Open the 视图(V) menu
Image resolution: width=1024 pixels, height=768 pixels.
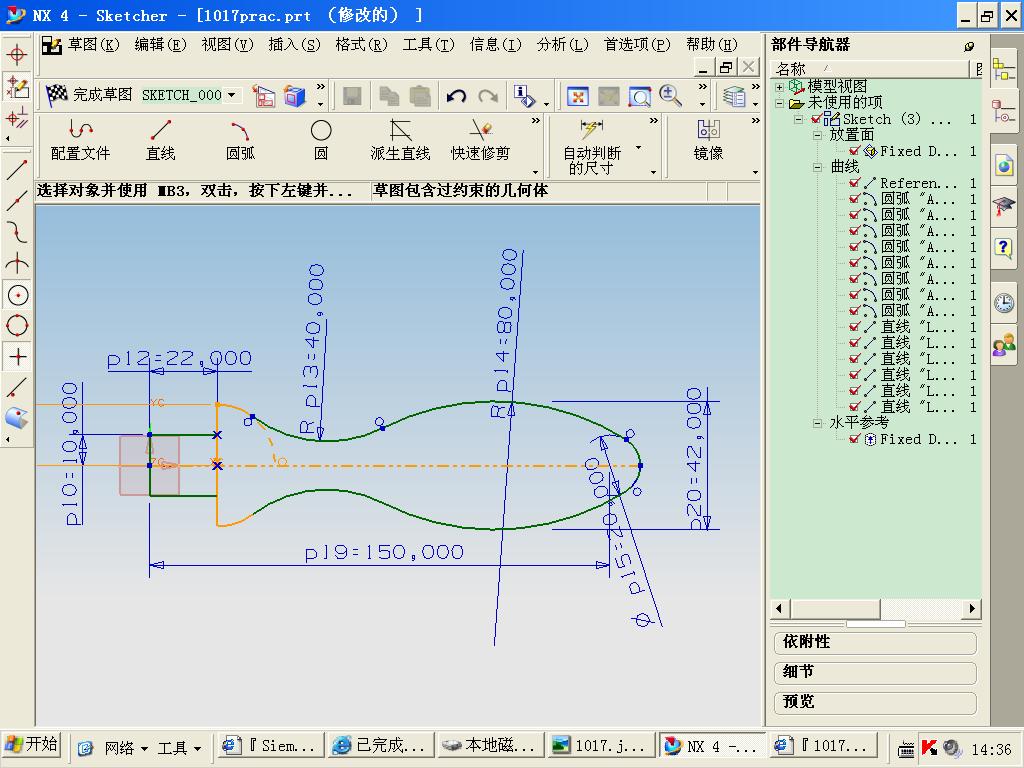tap(227, 44)
